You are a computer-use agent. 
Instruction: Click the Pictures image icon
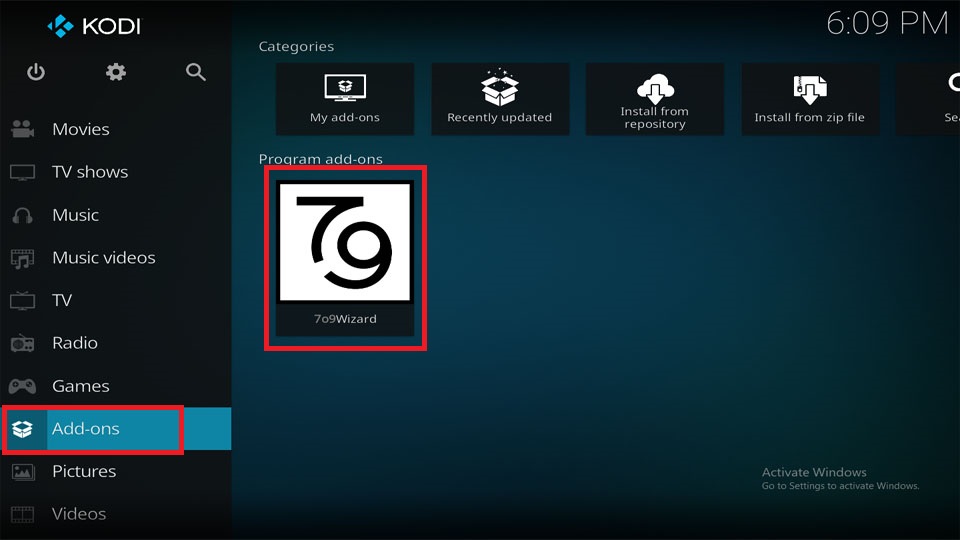click(x=23, y=471)
